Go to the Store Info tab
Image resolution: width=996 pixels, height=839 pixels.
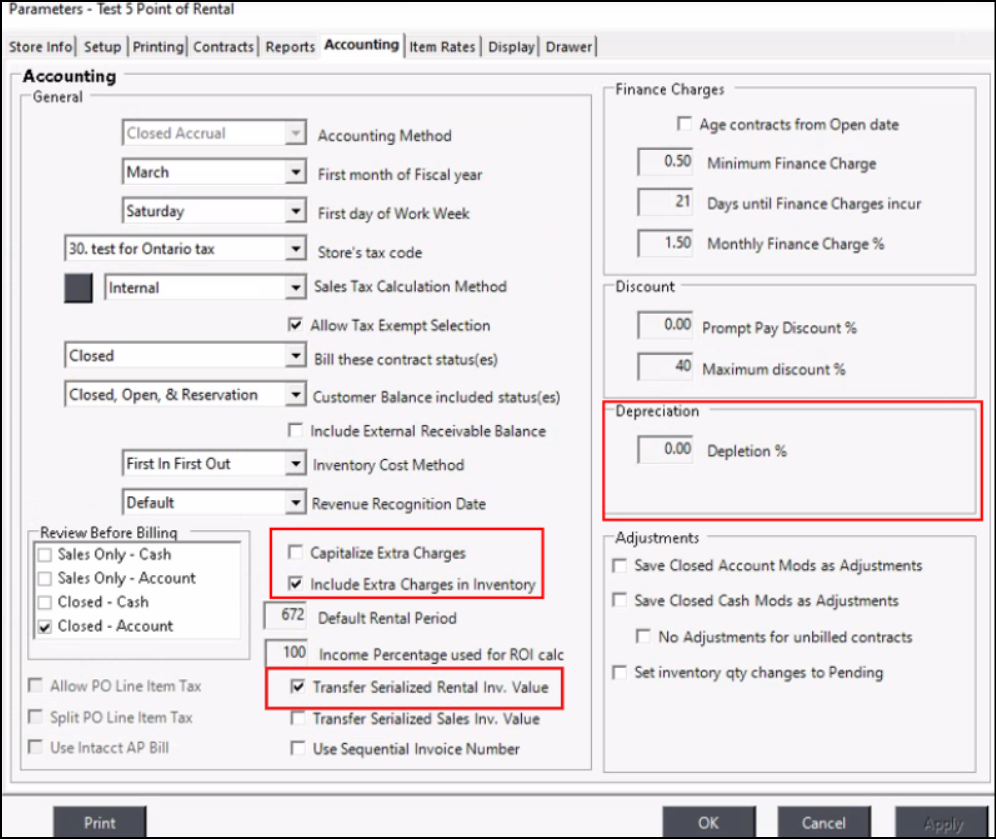[40, 47]
